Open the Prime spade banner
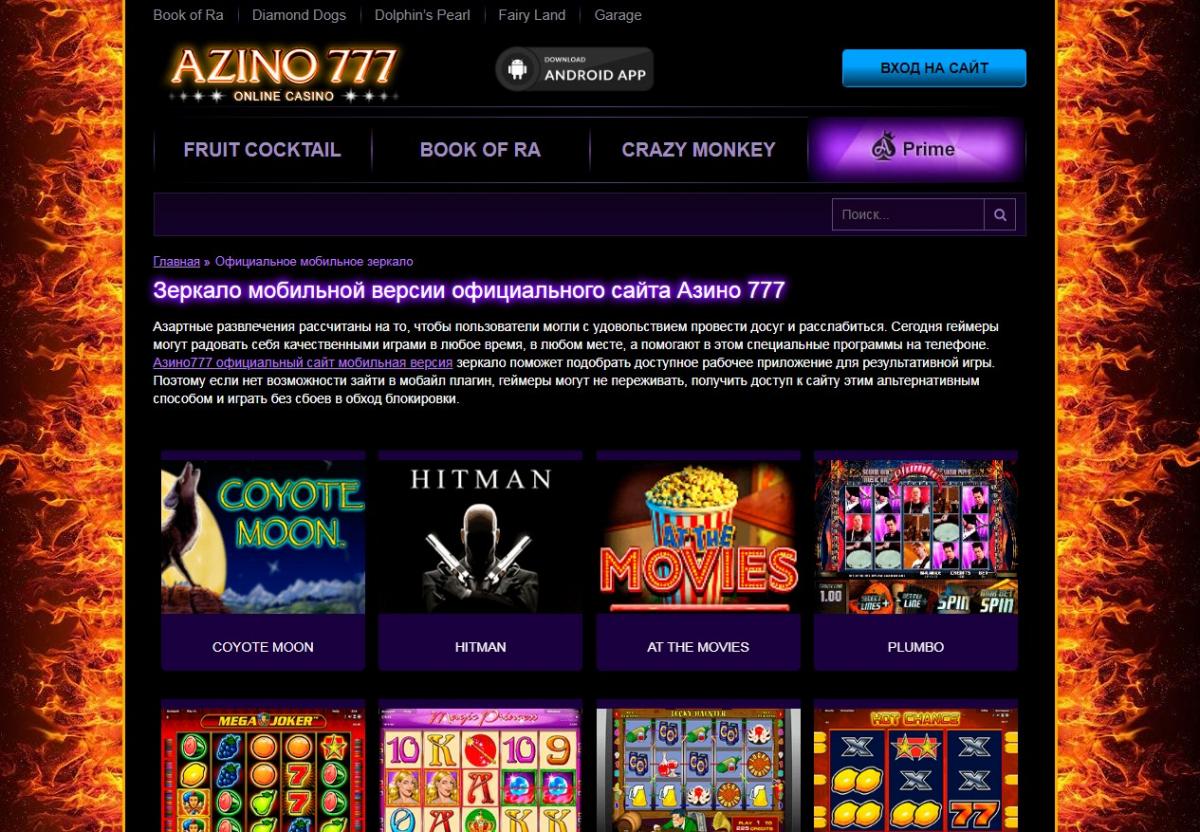Viewport: 1200px width, 832px height. pyautogui.click(x=916, y=149)
